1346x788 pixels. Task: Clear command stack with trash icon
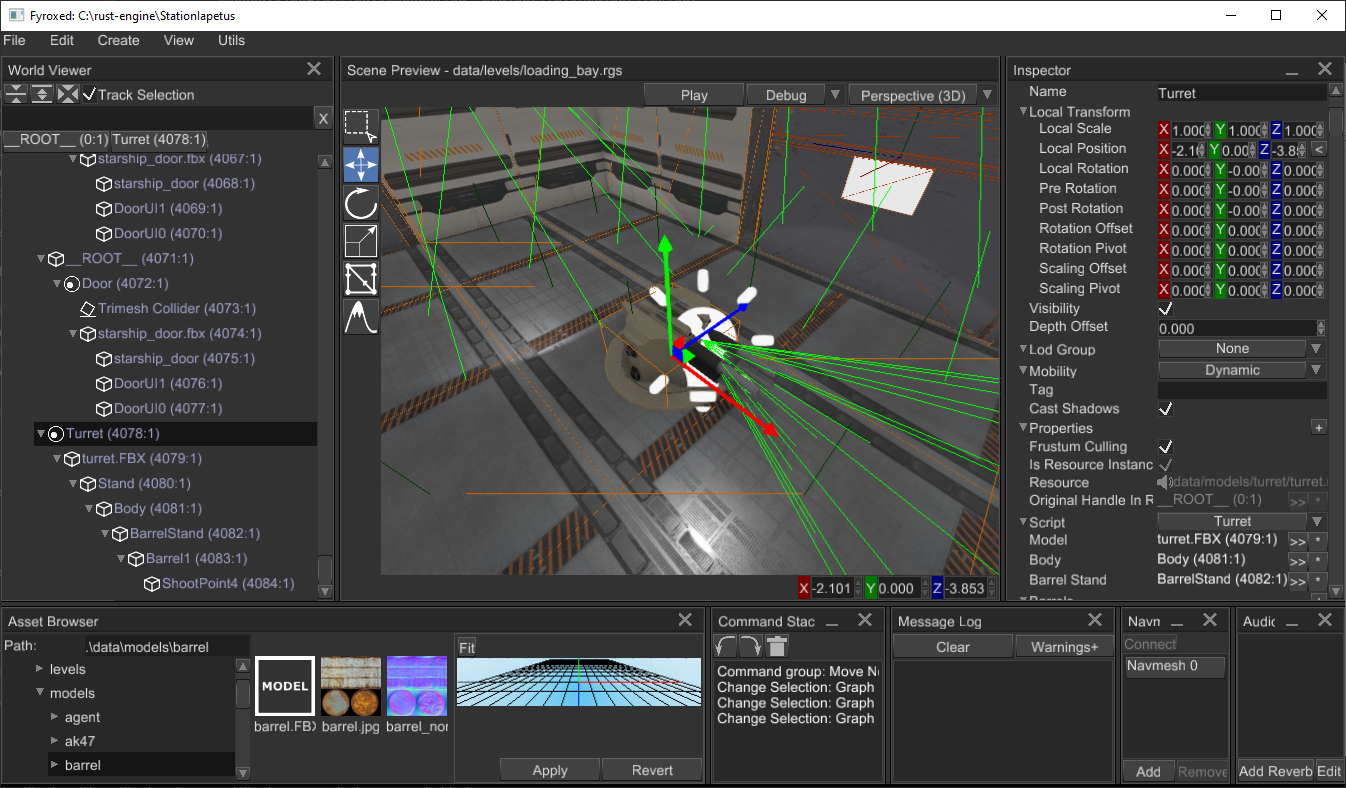777,647
